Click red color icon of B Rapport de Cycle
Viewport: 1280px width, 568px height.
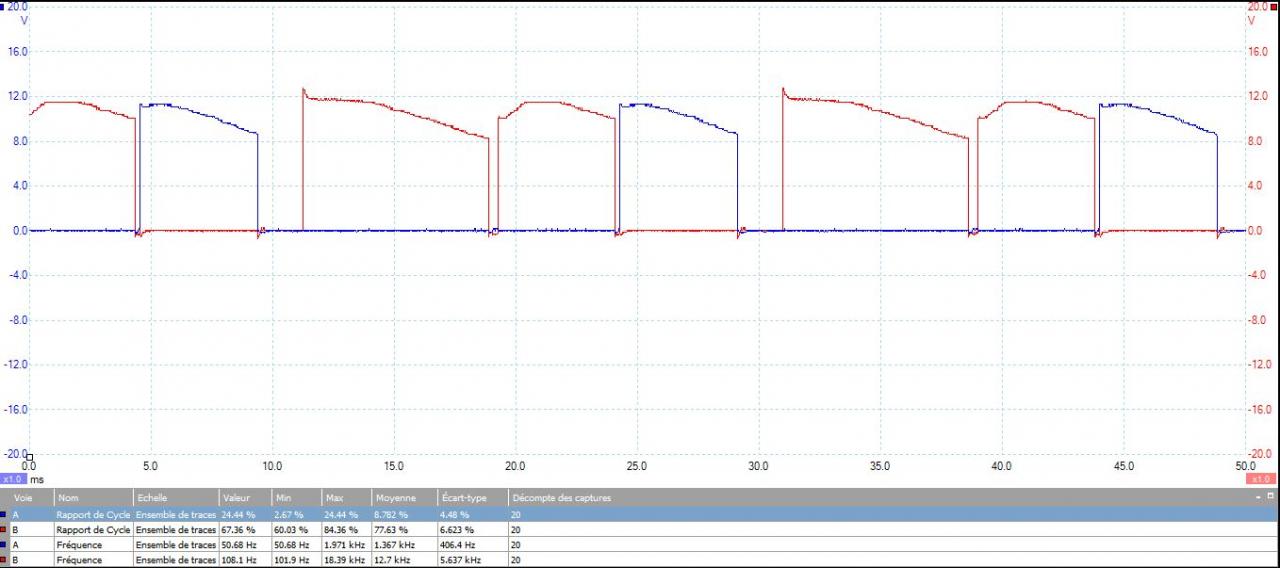pos(4,529)
